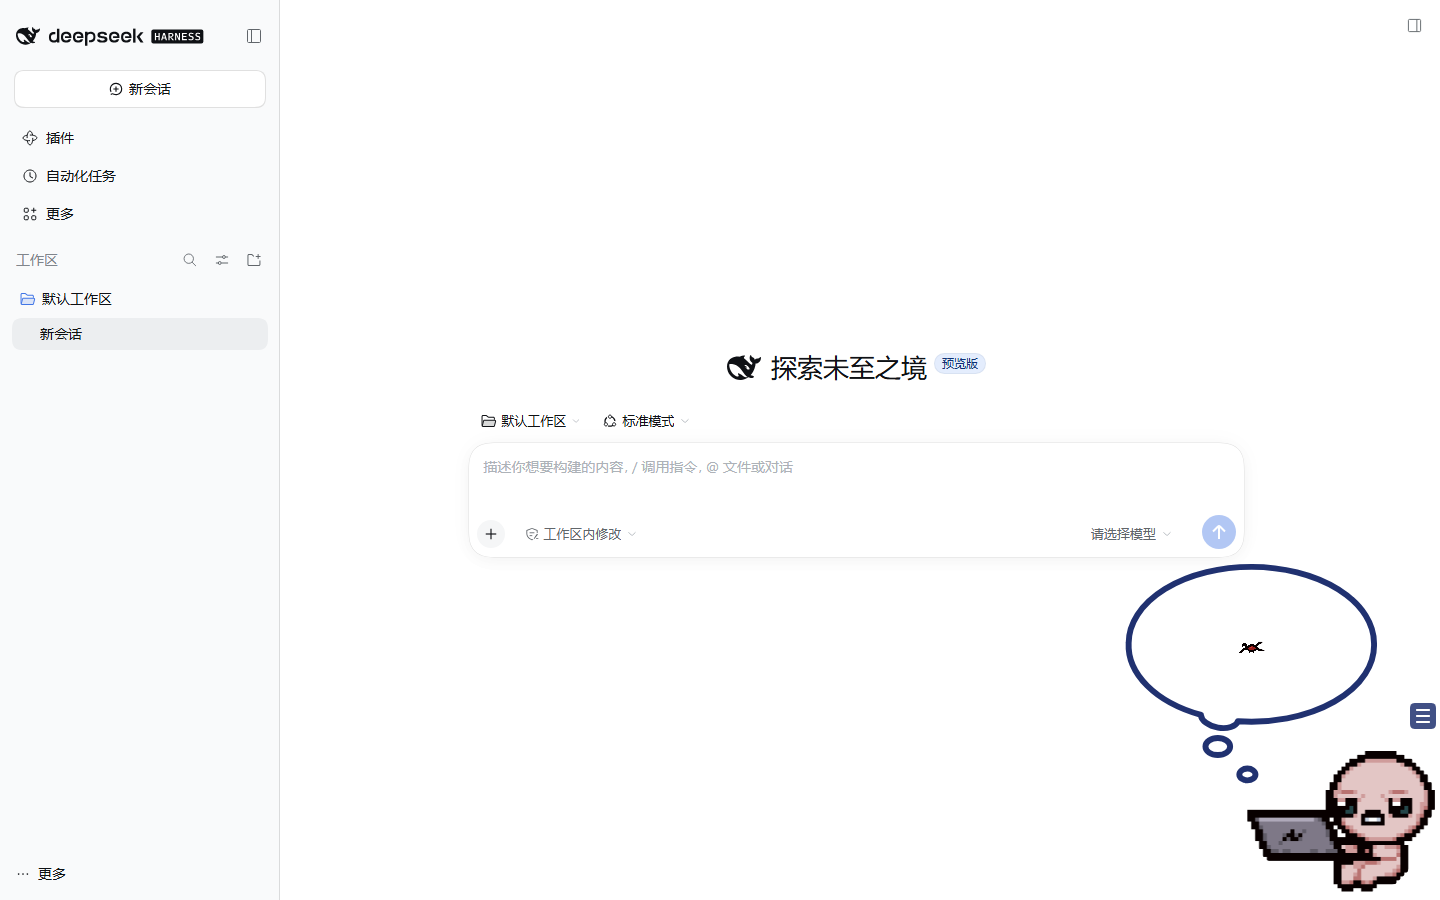Click the HARNESS badge label
The height and width of the screenshot is (900, 1440).
click(x=177, y=37)
